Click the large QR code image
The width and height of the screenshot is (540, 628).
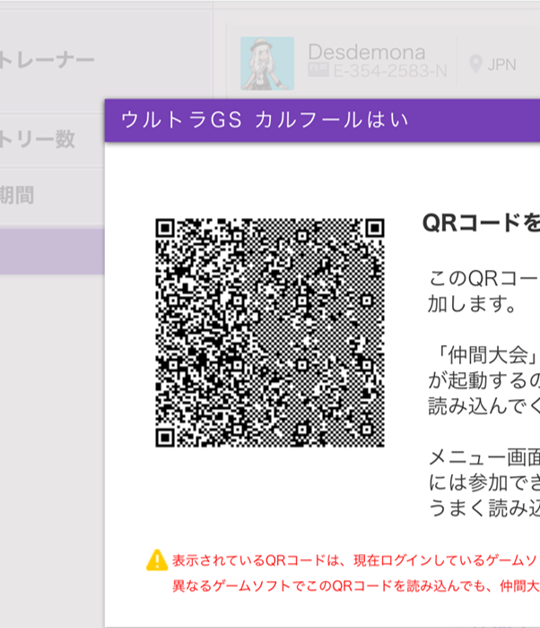pyautogui.click(x=270, y=332)
